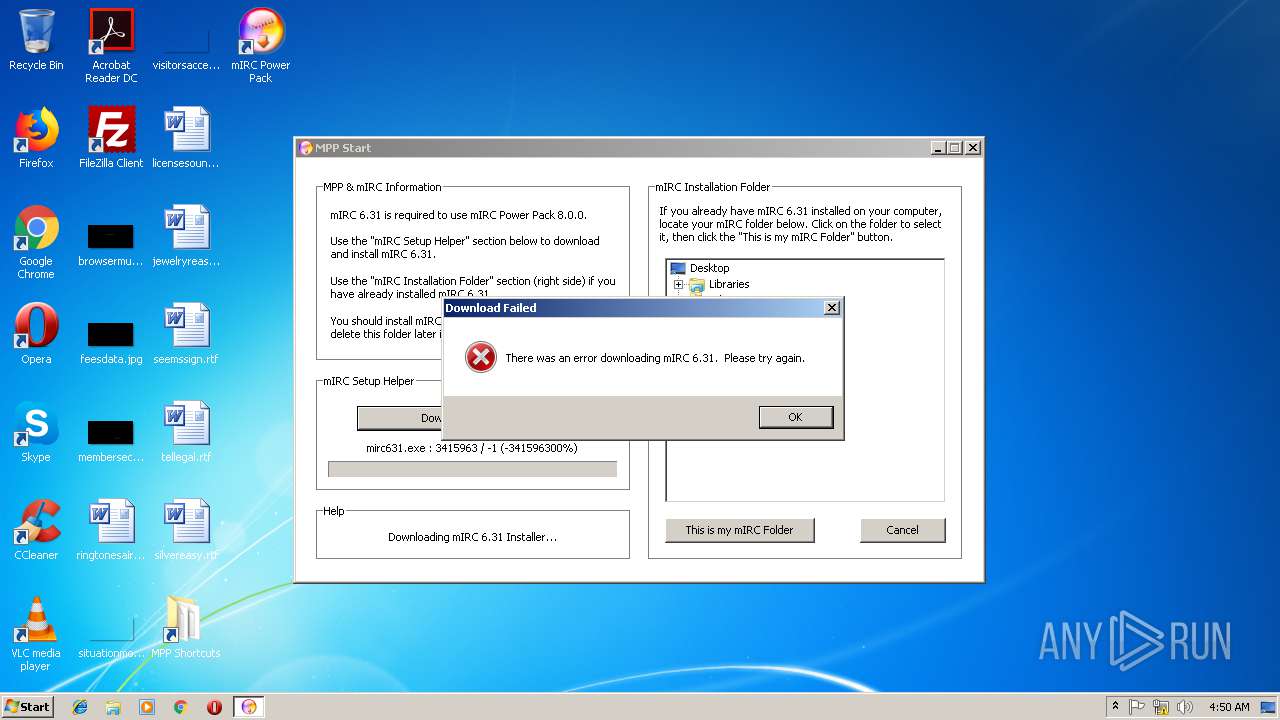This screenshot has height=720, width=1280.
Task: Open the VLC media player shortcut
Action: [36, 634]
